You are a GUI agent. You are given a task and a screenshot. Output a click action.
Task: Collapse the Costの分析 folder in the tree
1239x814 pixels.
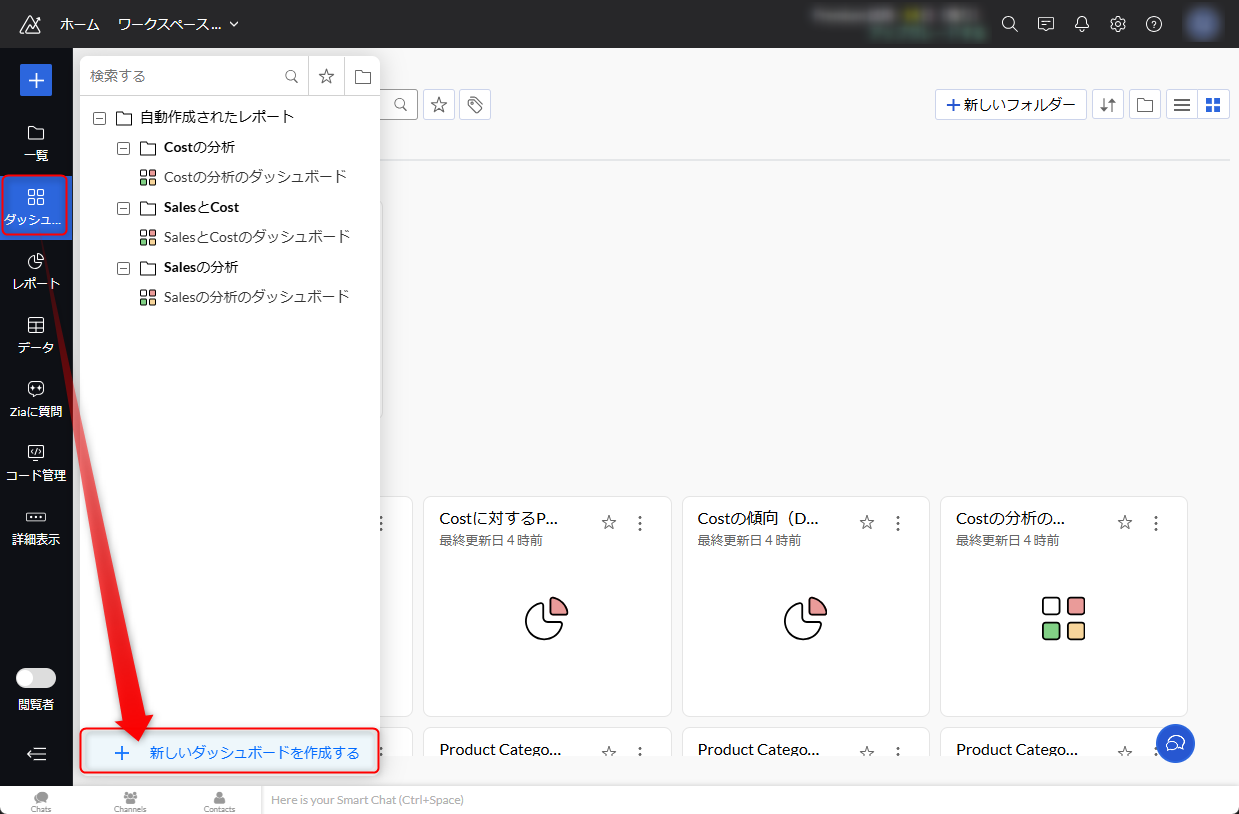pyautogui.click(x=123, y=147)
